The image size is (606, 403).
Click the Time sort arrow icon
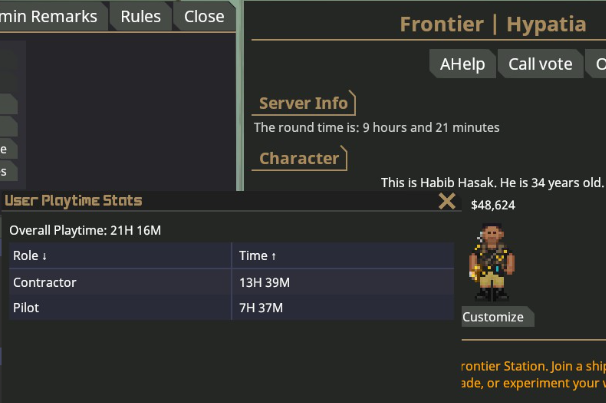point(274,256)
